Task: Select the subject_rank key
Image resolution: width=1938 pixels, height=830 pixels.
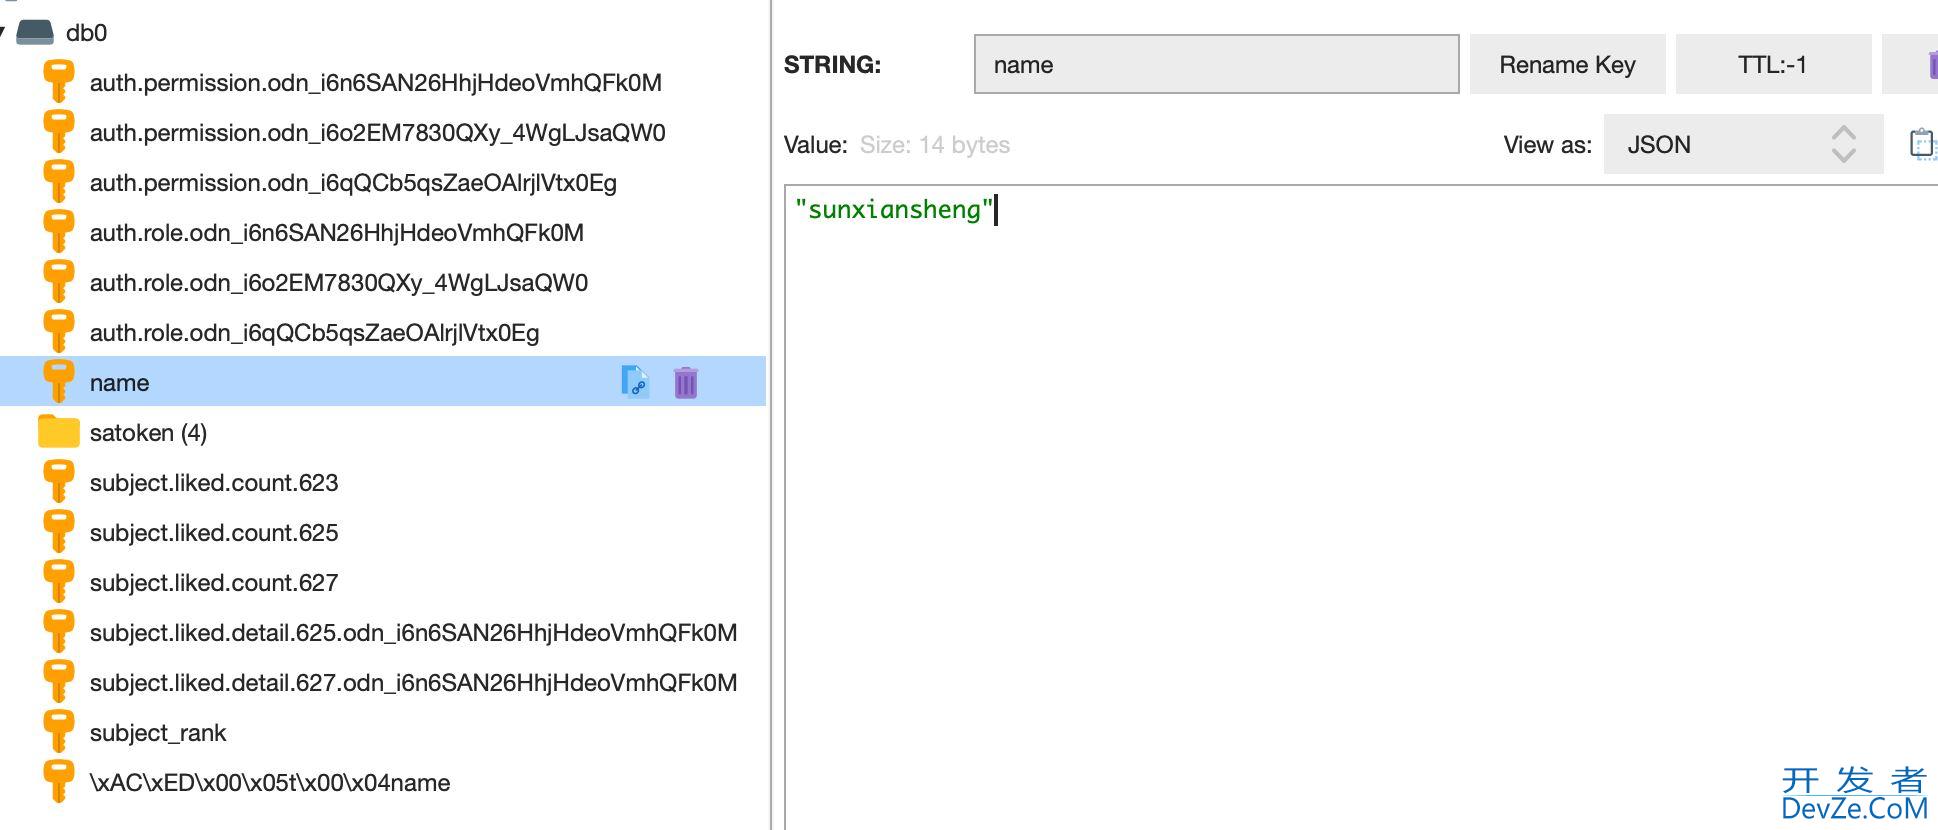Action: 158,733
